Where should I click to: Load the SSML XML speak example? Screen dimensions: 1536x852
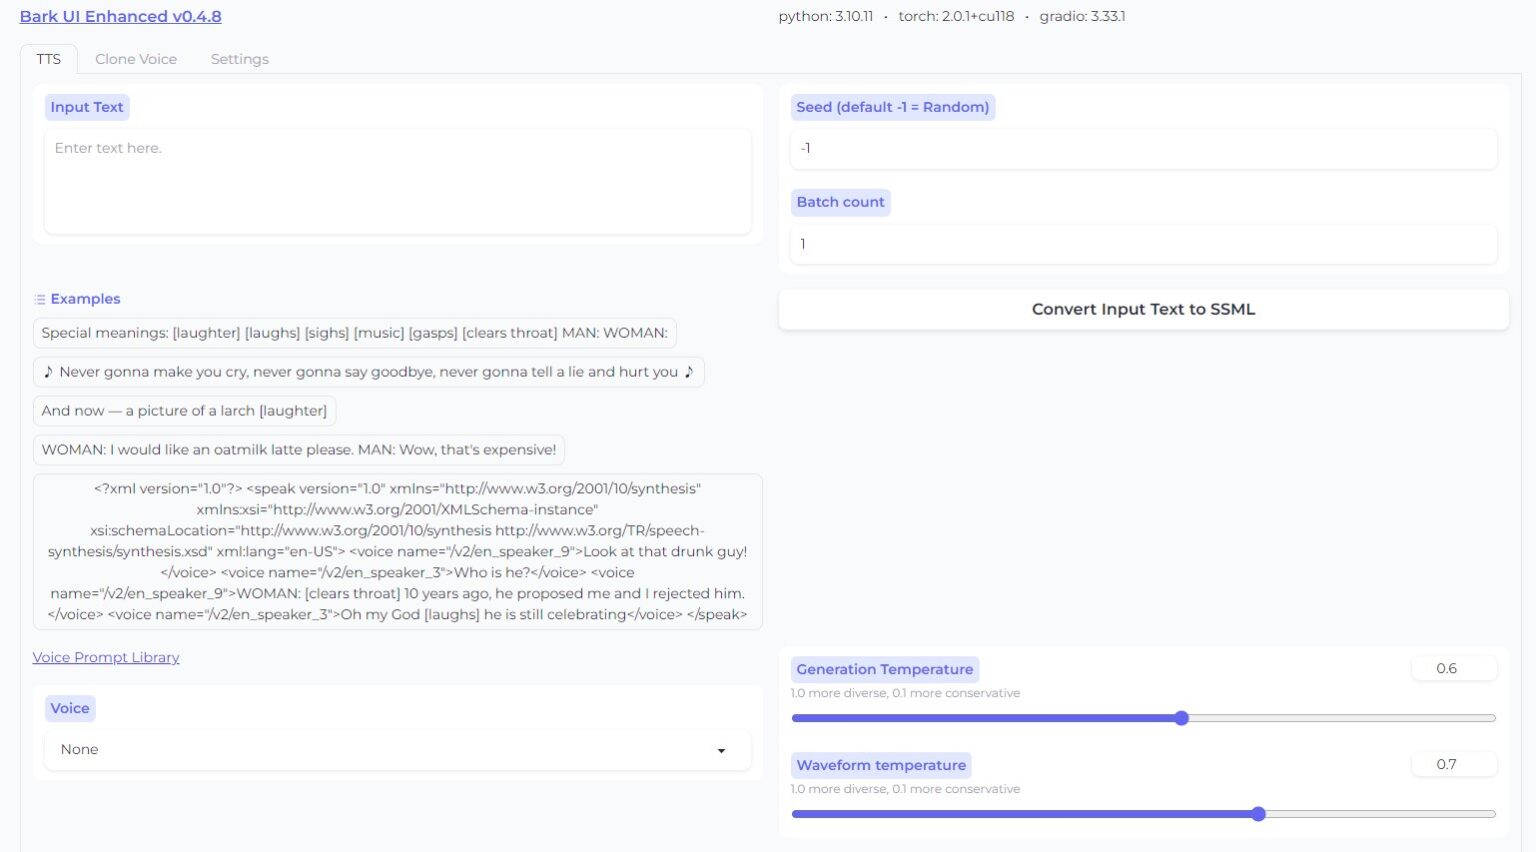[397, 551]
